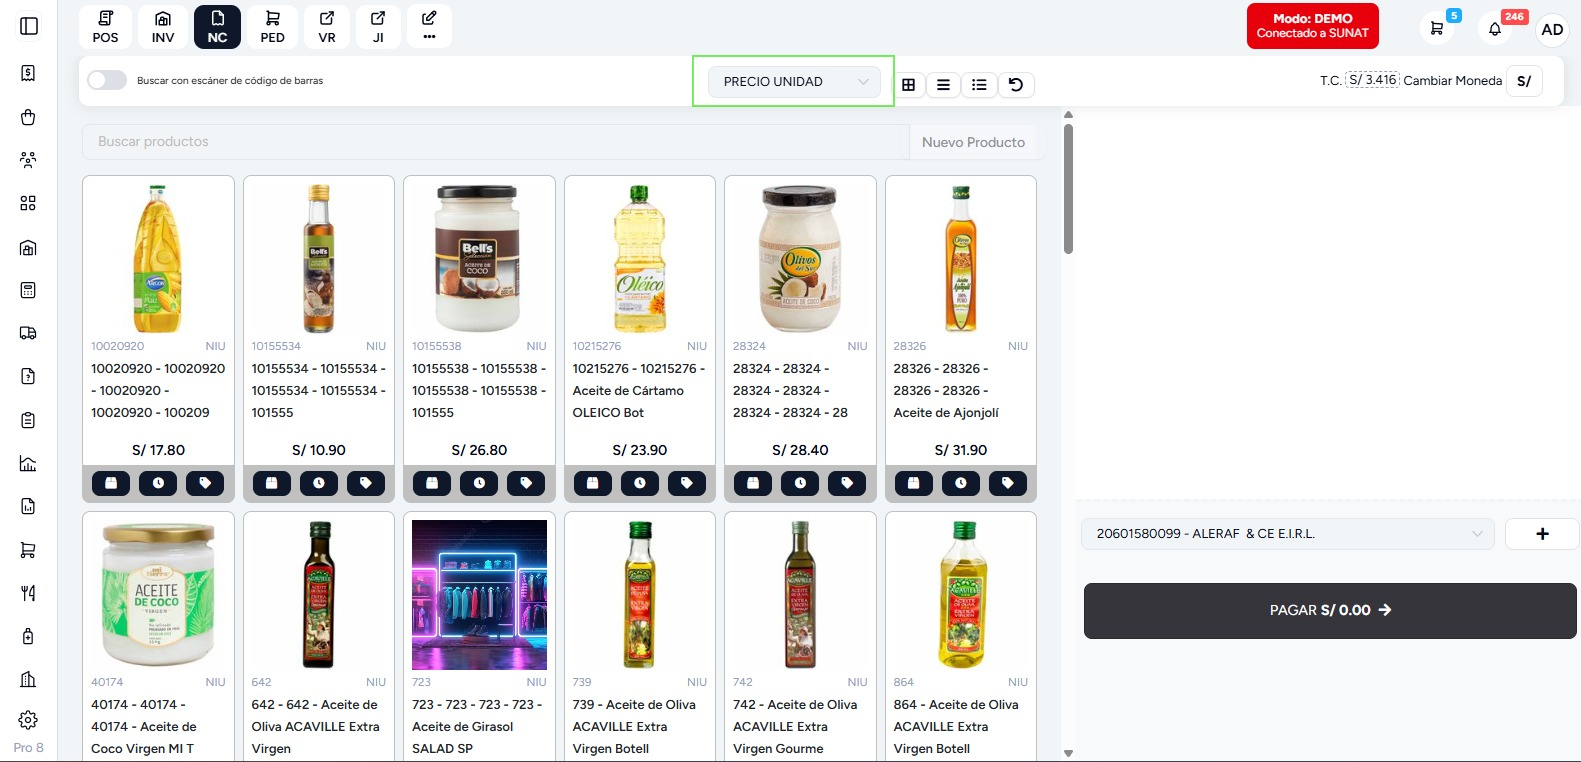Toggle the barcode scanner search switch
This screenshot has height=762, width=1581.
tap(107, 80)
